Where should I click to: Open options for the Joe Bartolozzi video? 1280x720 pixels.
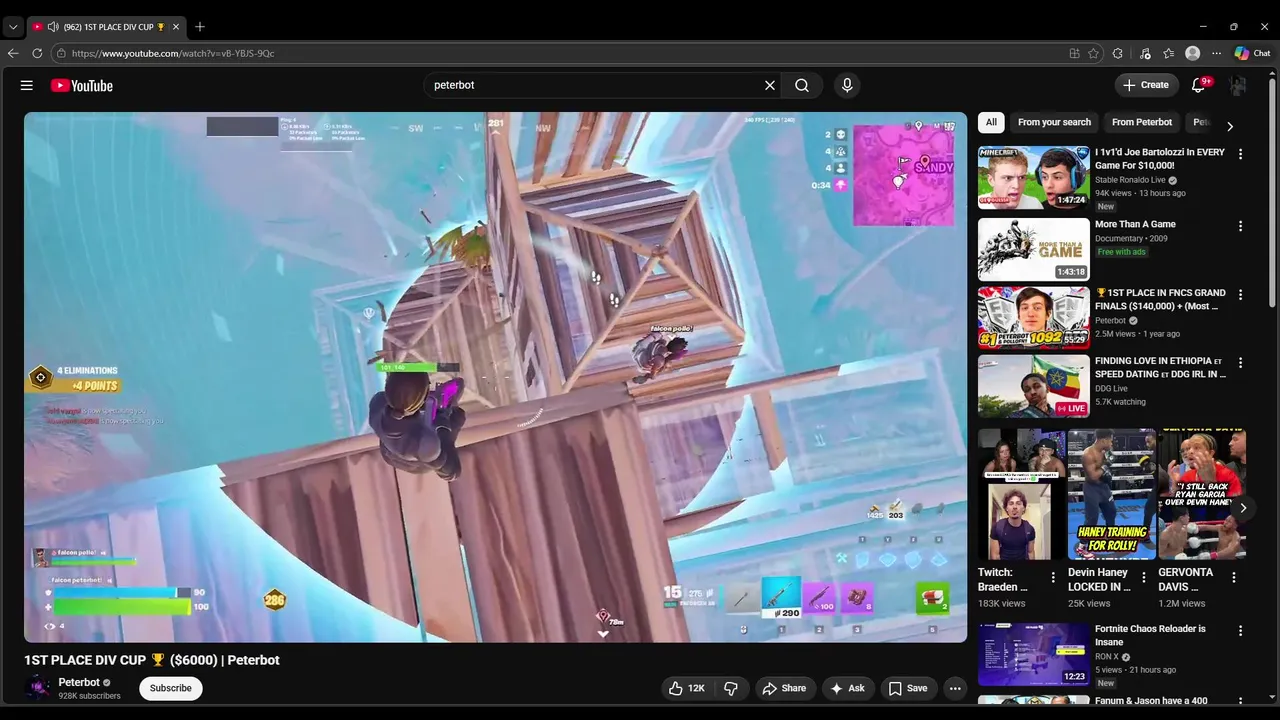pos(1240,154)
